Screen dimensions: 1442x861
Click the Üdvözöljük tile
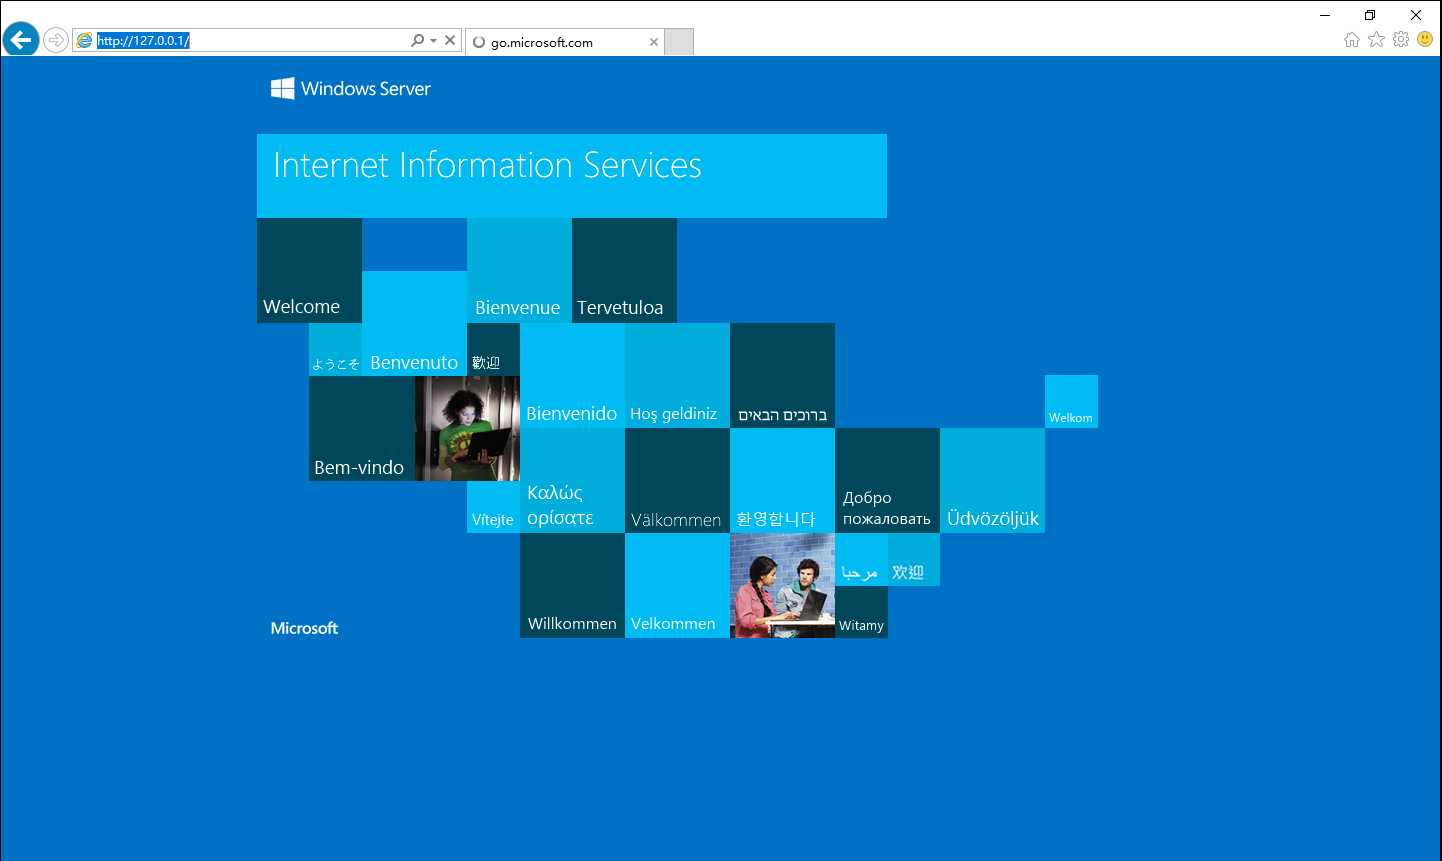992,480
